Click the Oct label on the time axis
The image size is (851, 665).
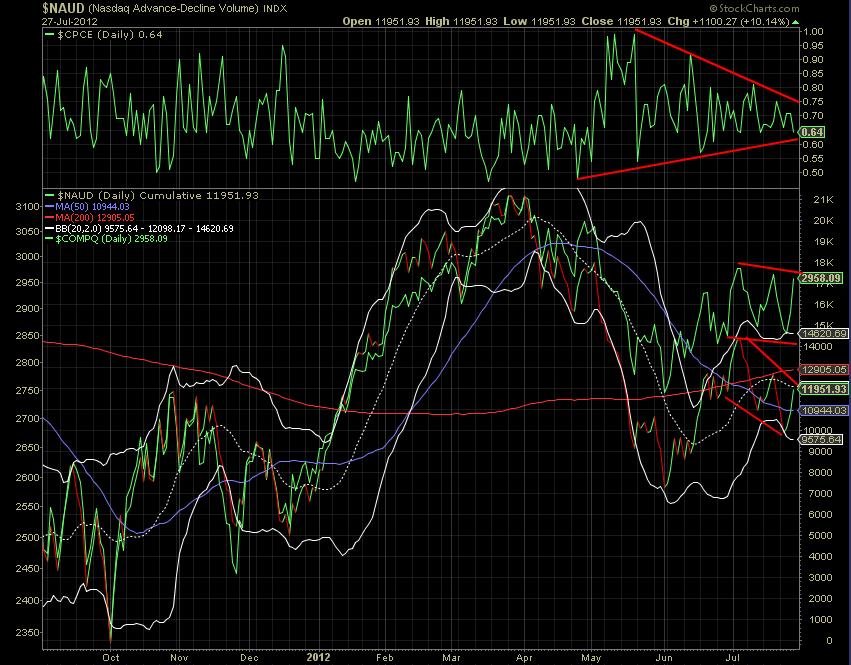pyautogui.click(x=111, y=657)
